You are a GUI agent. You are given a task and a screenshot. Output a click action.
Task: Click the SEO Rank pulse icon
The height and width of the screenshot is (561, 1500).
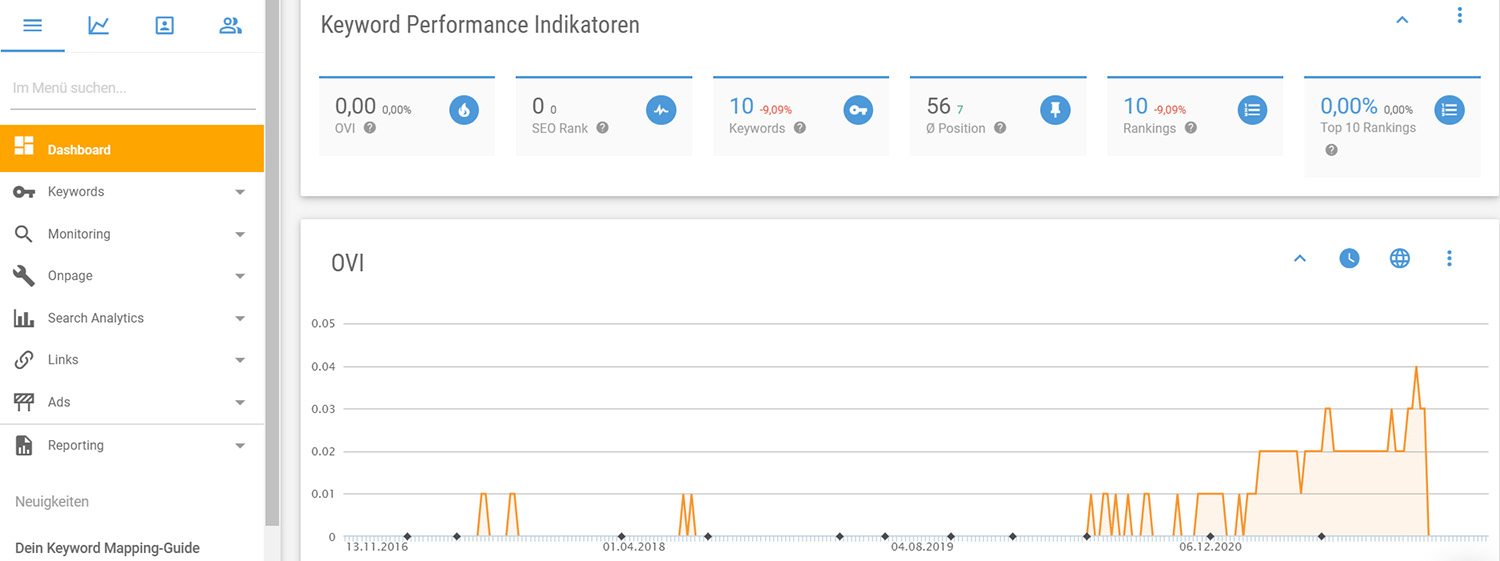660,111
